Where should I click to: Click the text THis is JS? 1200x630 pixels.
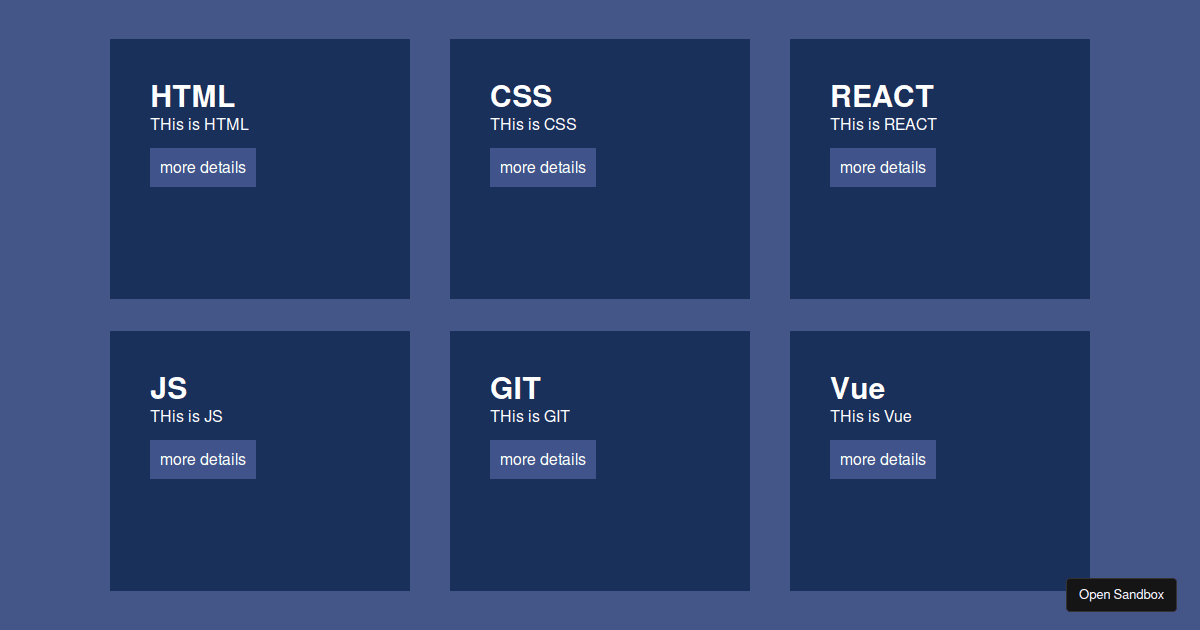(185, 416)
